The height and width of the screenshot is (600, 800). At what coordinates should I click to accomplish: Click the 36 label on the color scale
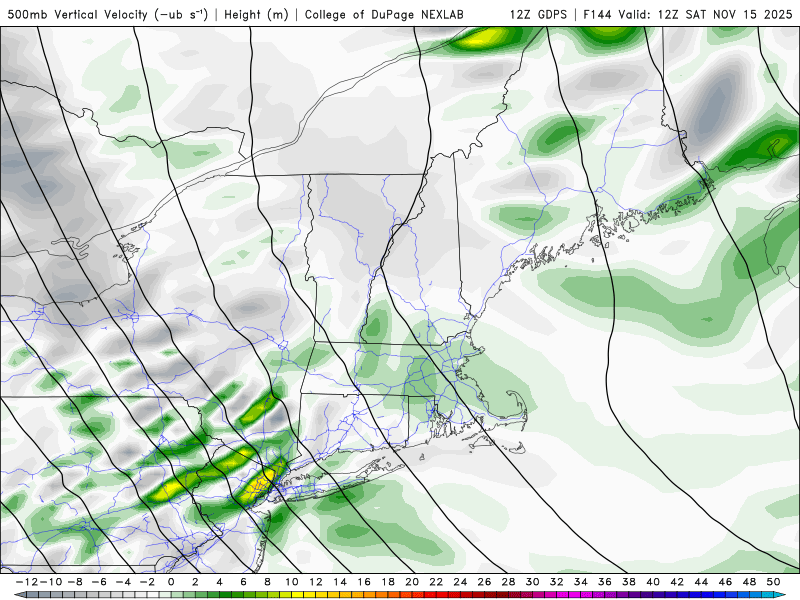click(605, 582)
